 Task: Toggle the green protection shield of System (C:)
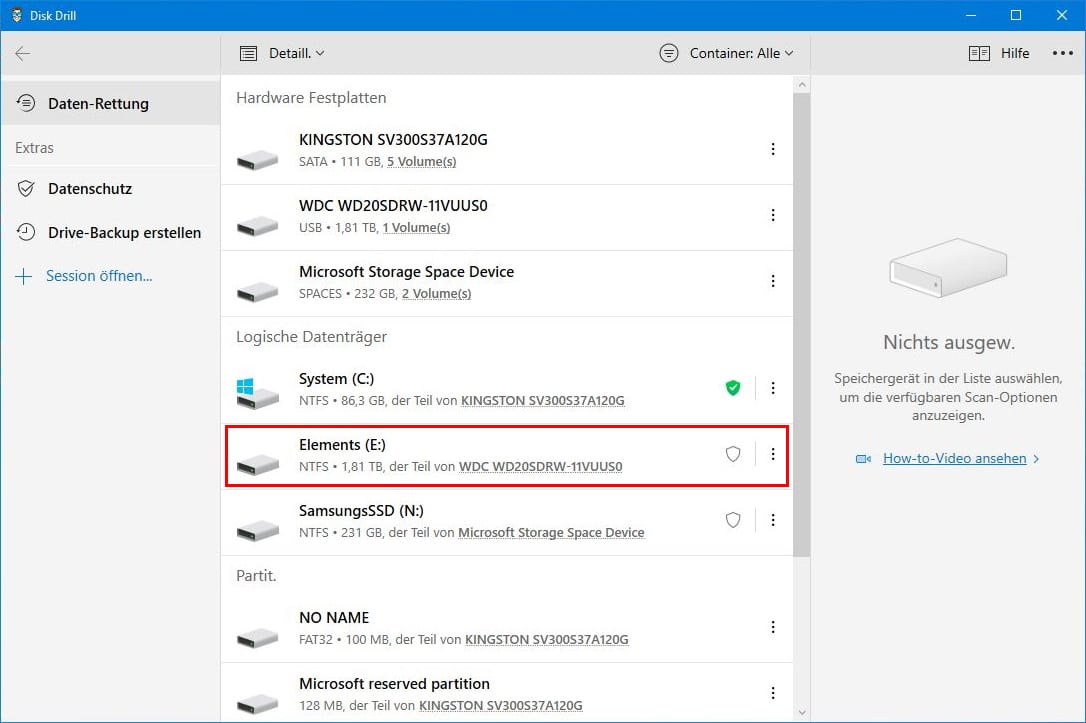[x=733, y=388]
